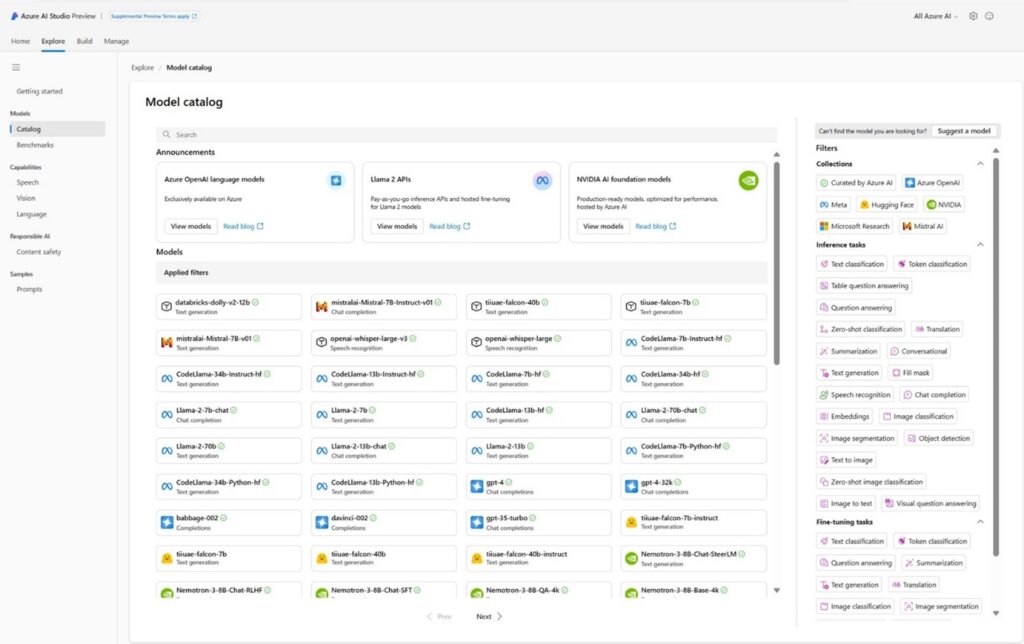Click View models on the Llama 2 APIs card

(395, 226)
